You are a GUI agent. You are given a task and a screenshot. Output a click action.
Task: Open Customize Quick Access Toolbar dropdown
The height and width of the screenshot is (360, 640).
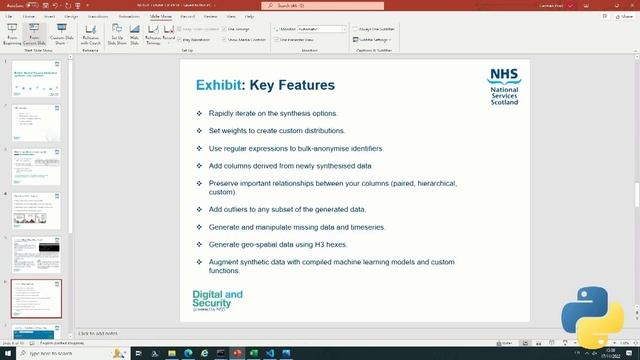pyautogui.click(x=87, y=6)
